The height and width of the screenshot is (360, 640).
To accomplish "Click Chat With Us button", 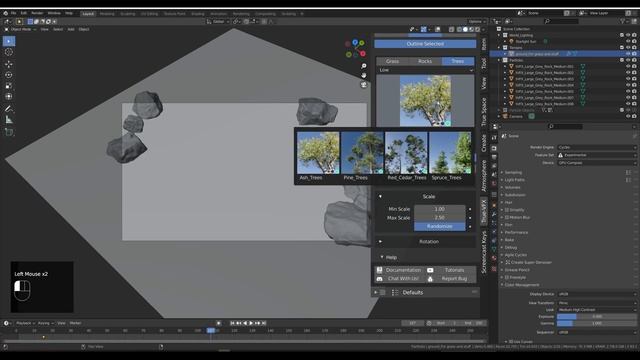I will tap(399, 279).
